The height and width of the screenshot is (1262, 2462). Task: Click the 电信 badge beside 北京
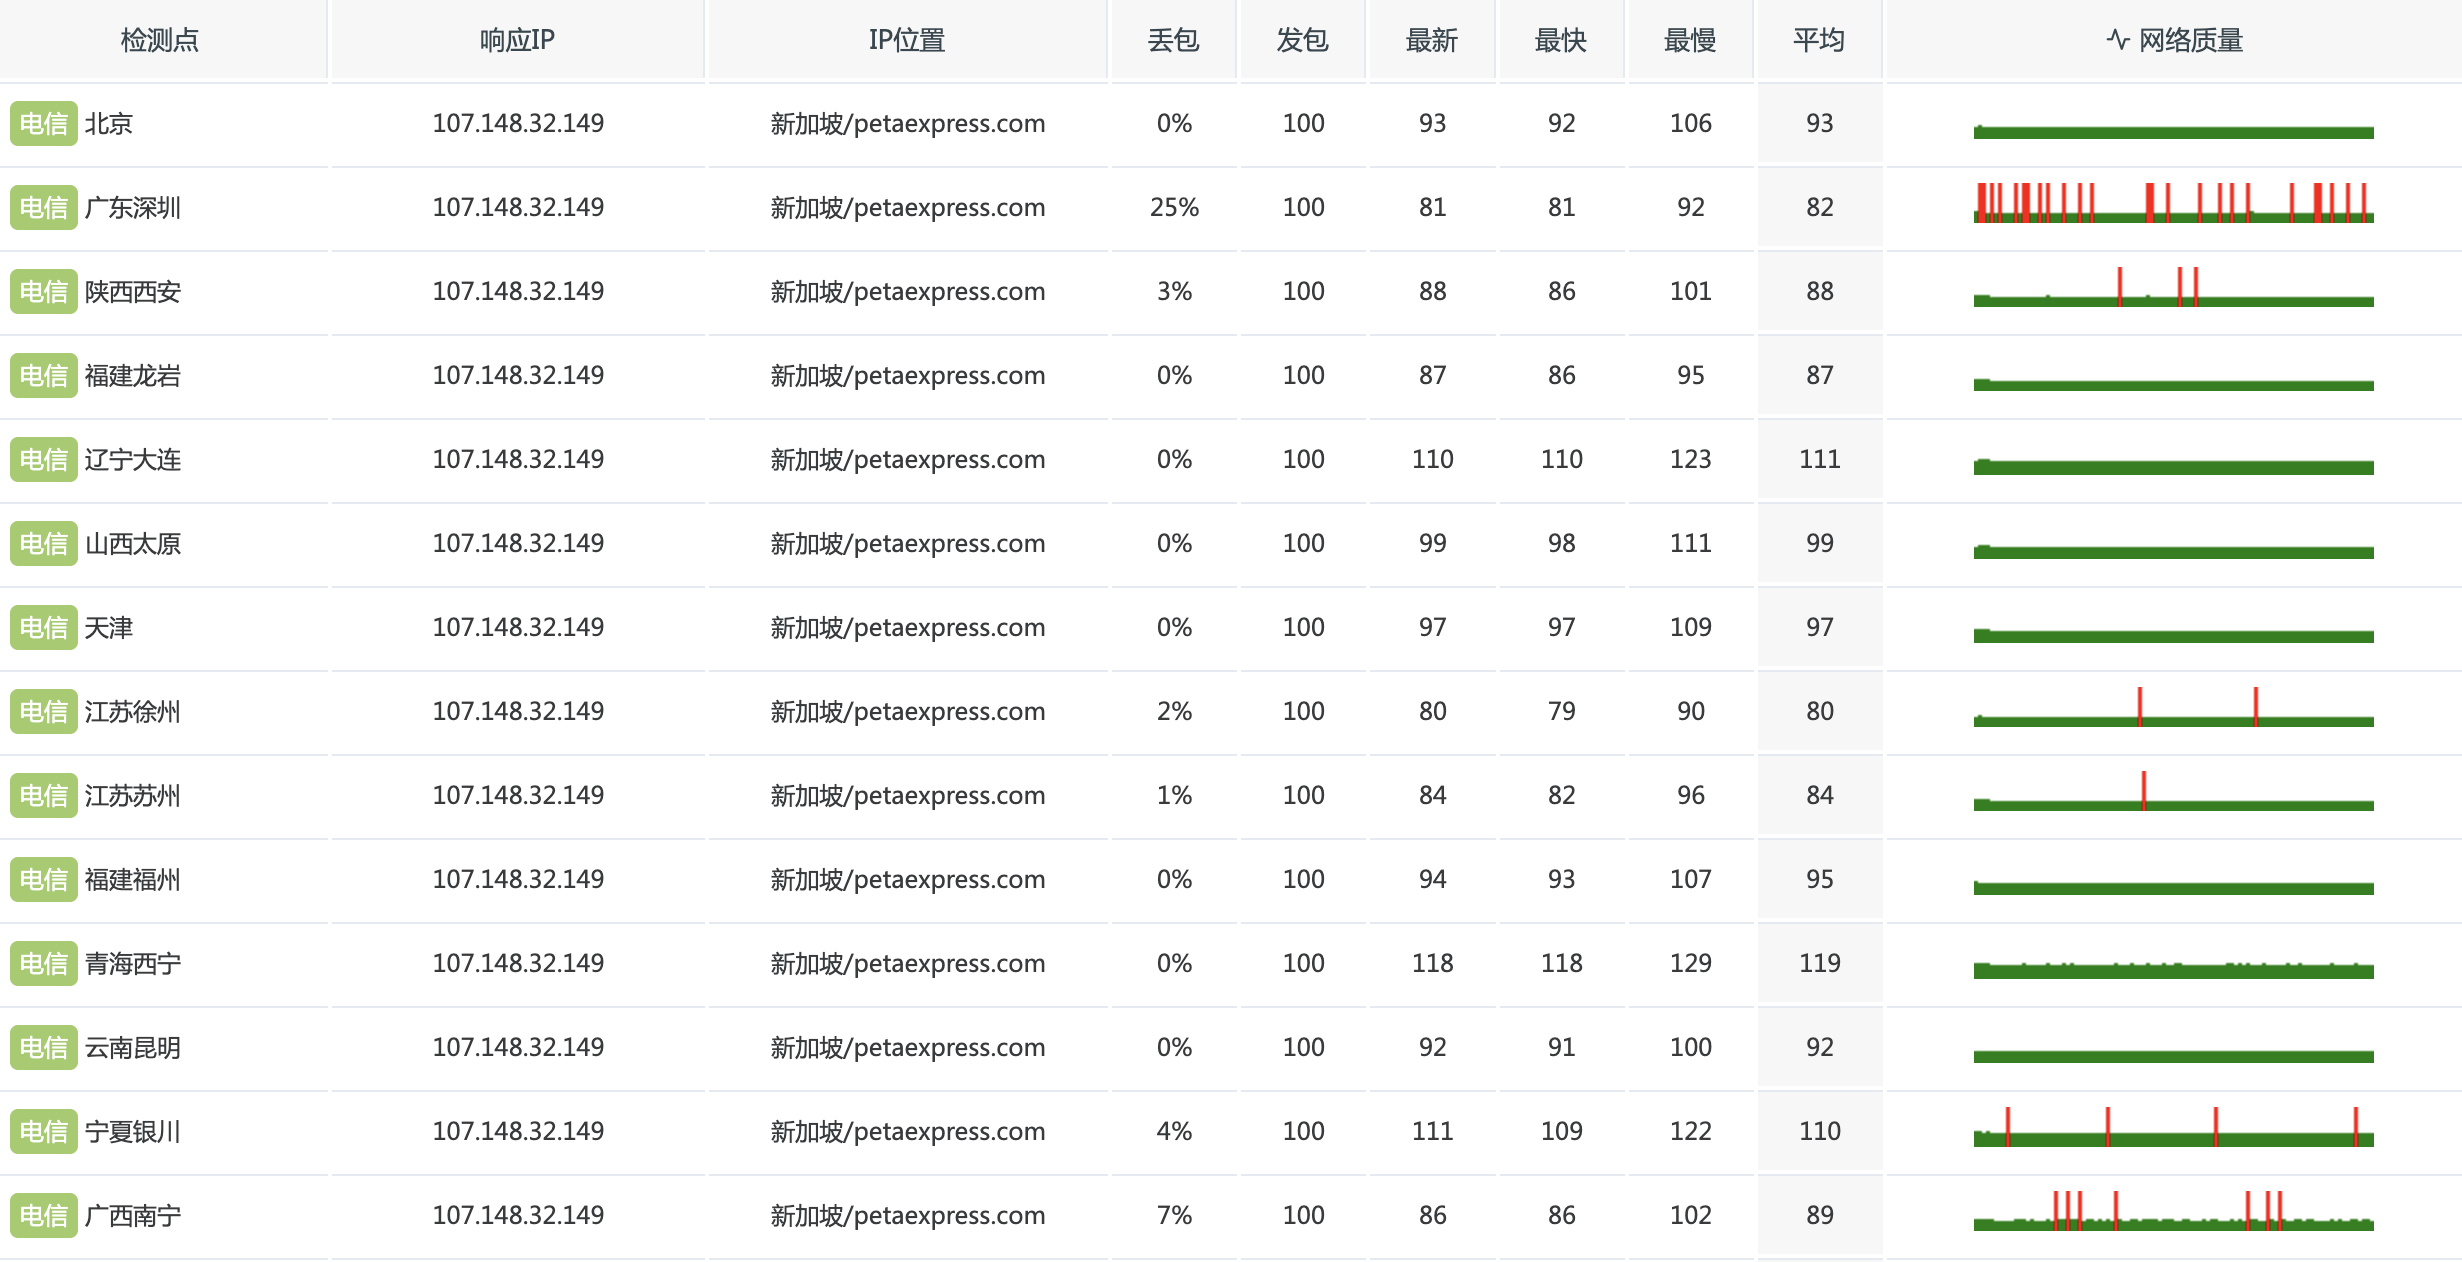coord(44,124)
